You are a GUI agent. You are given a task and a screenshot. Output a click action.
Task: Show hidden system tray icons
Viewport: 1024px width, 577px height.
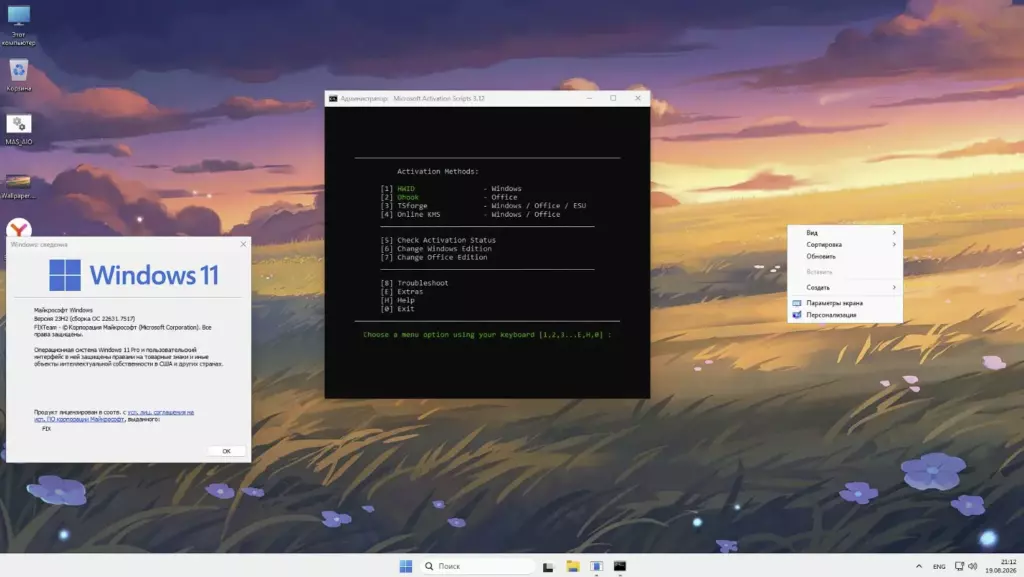(919, 566)
